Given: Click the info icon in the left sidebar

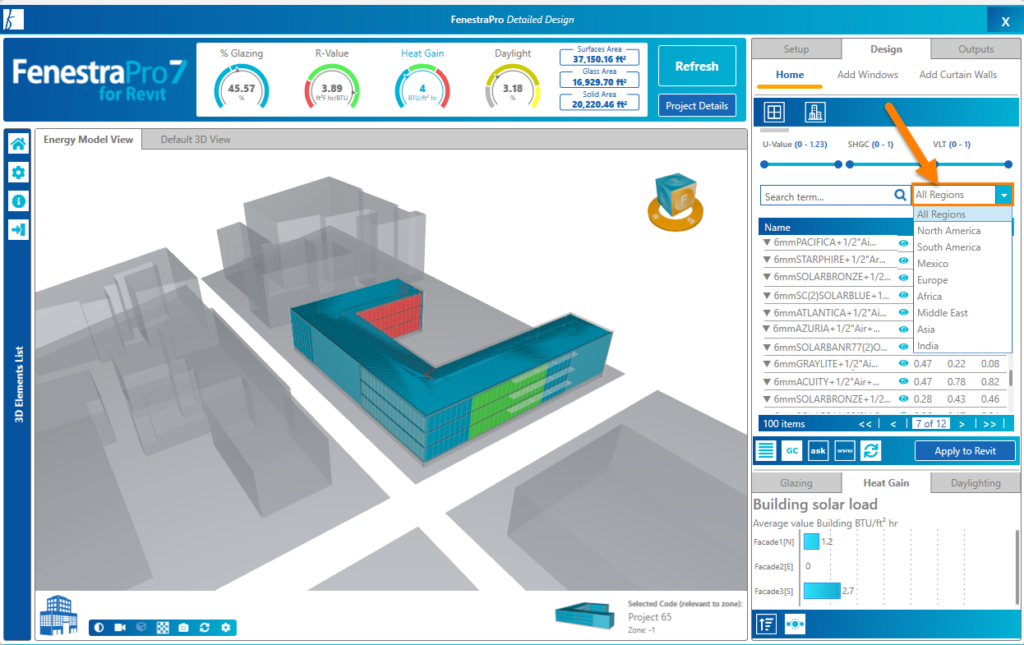Looking at the screenshot, I should tap(18, 201).
